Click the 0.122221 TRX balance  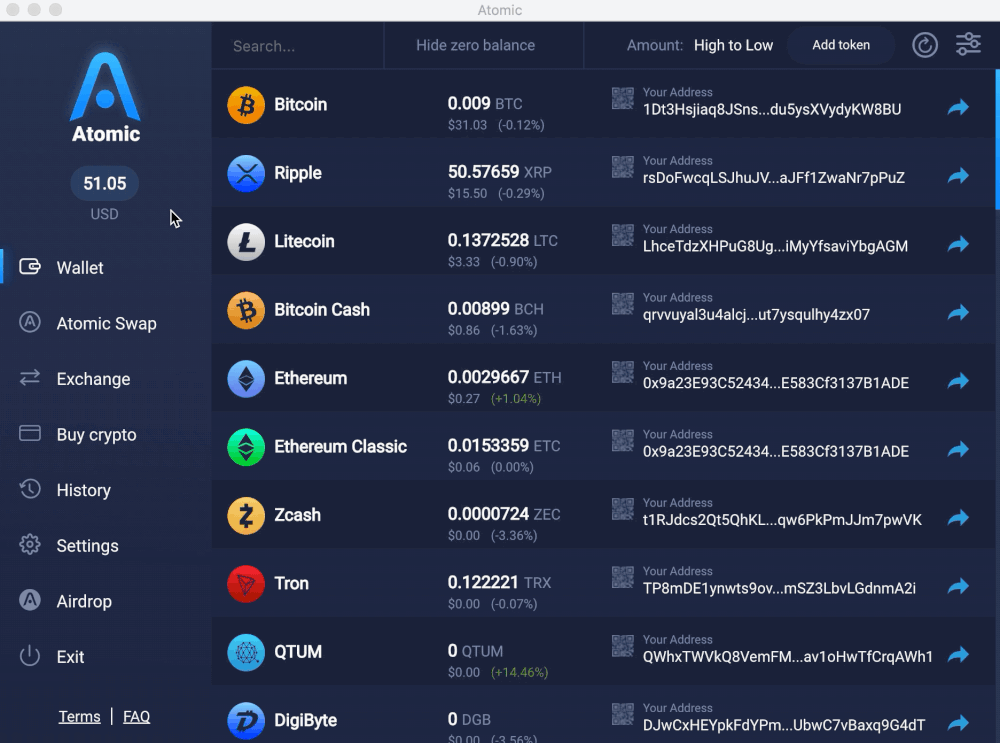(499, 582)
